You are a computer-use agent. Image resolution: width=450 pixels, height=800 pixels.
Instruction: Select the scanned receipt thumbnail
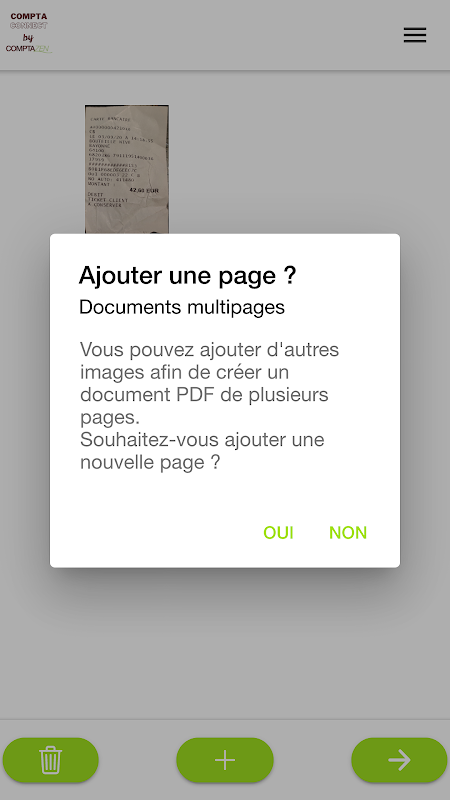127,169
